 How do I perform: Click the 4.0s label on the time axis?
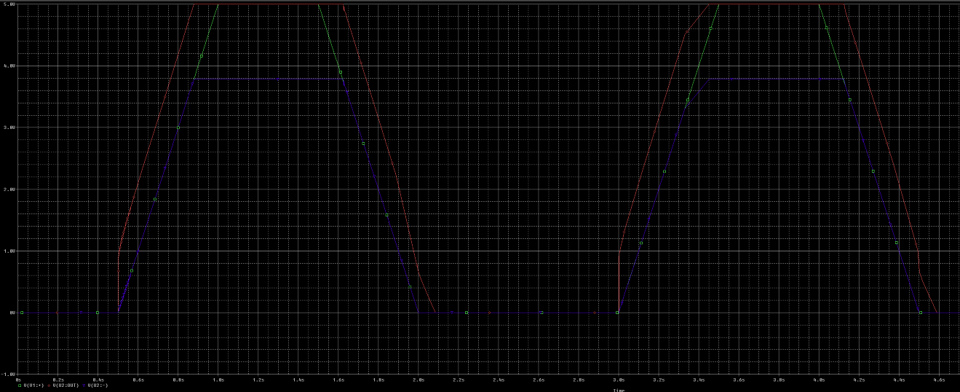[819, 380]
